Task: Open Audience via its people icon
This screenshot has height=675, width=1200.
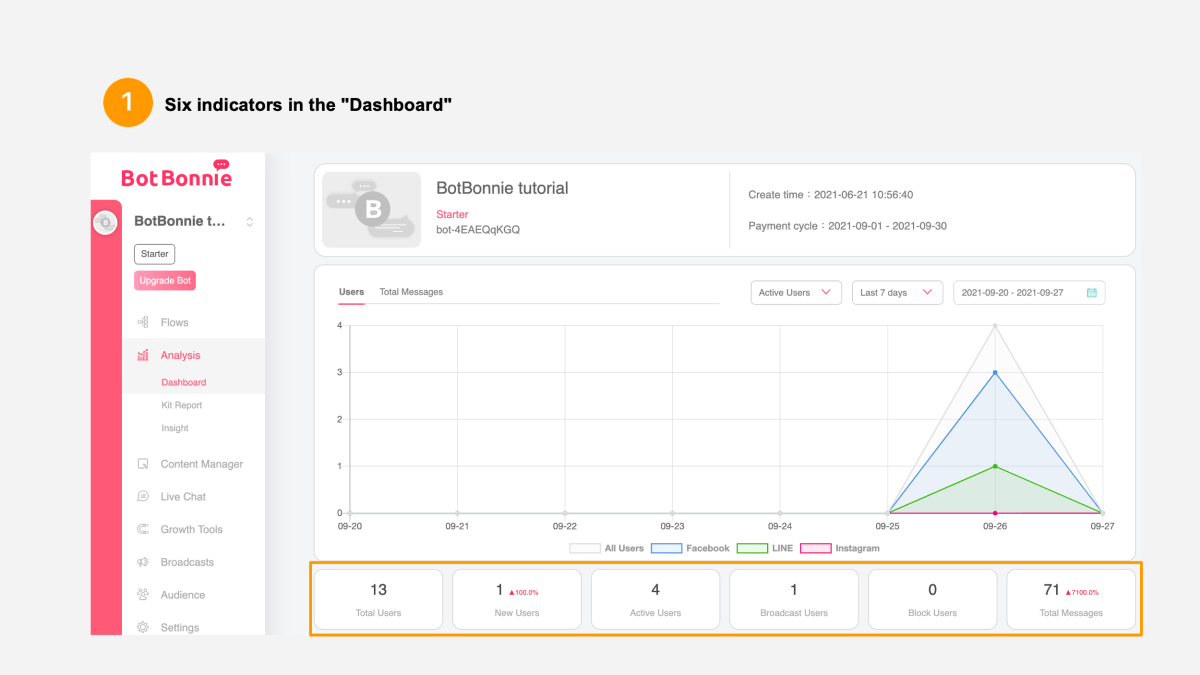Action: (x=143, y=595)
